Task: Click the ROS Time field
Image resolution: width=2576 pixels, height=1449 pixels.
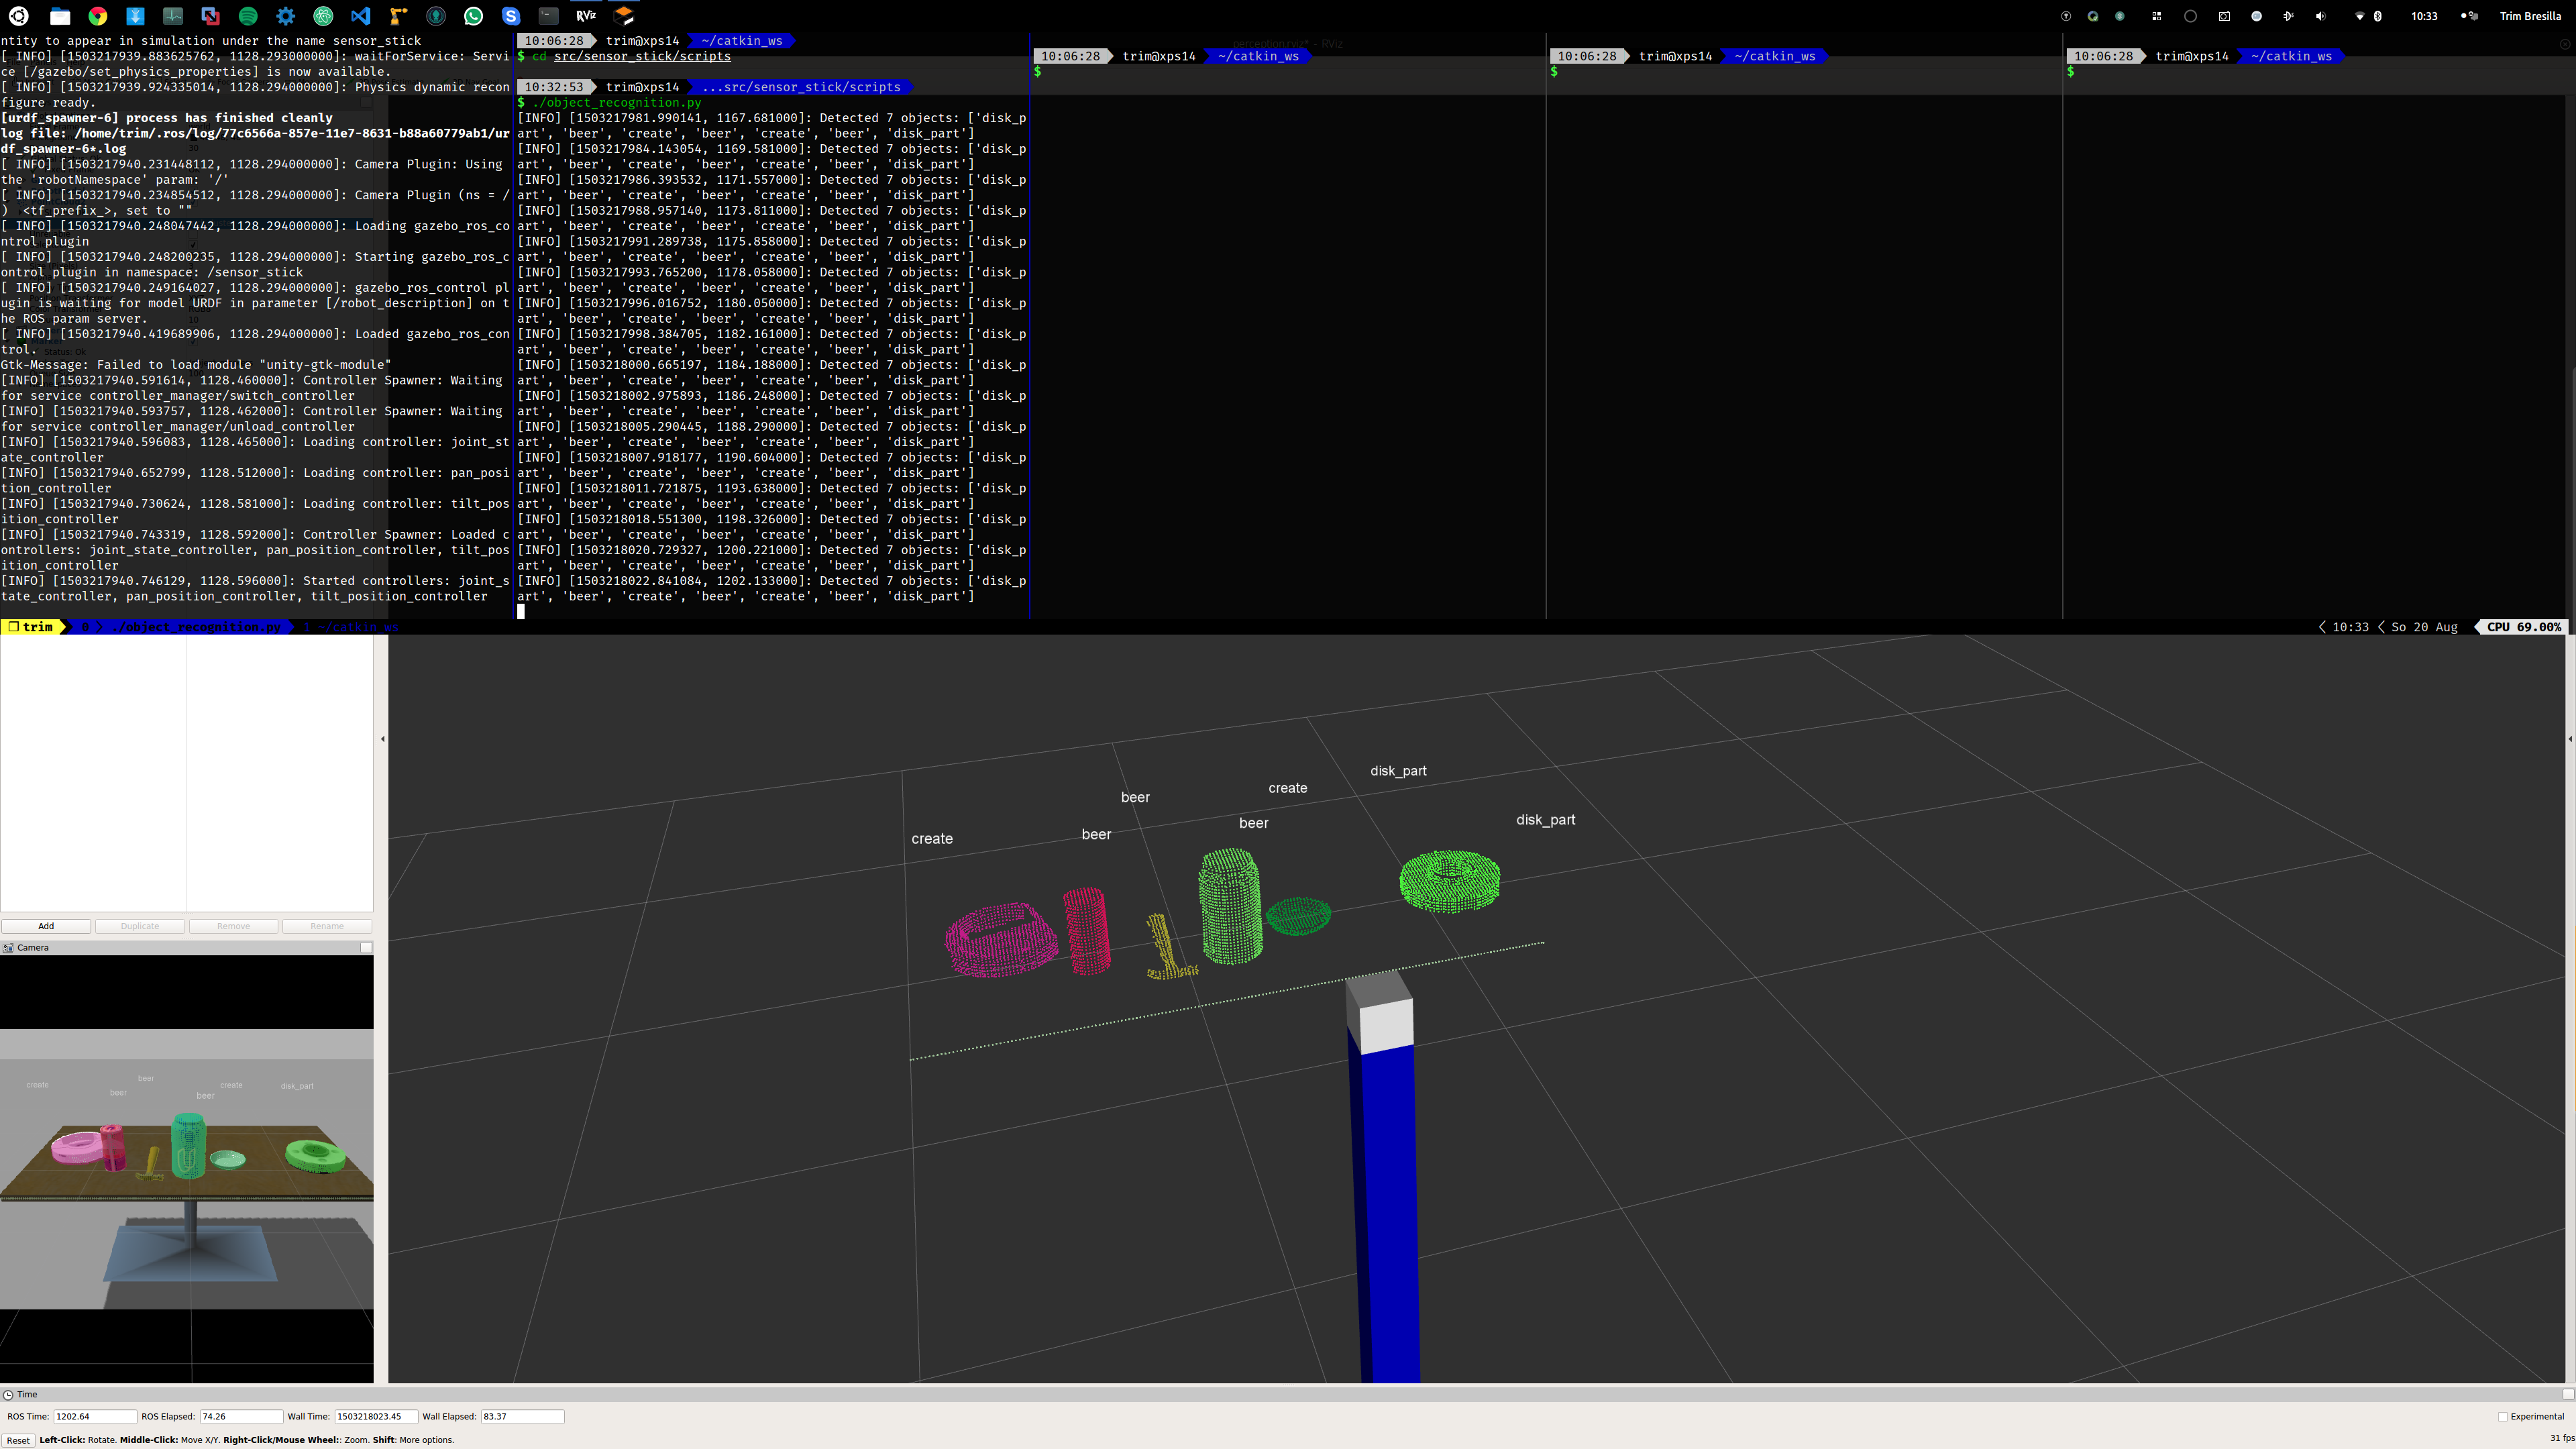Action: [x=95, y=1416]
